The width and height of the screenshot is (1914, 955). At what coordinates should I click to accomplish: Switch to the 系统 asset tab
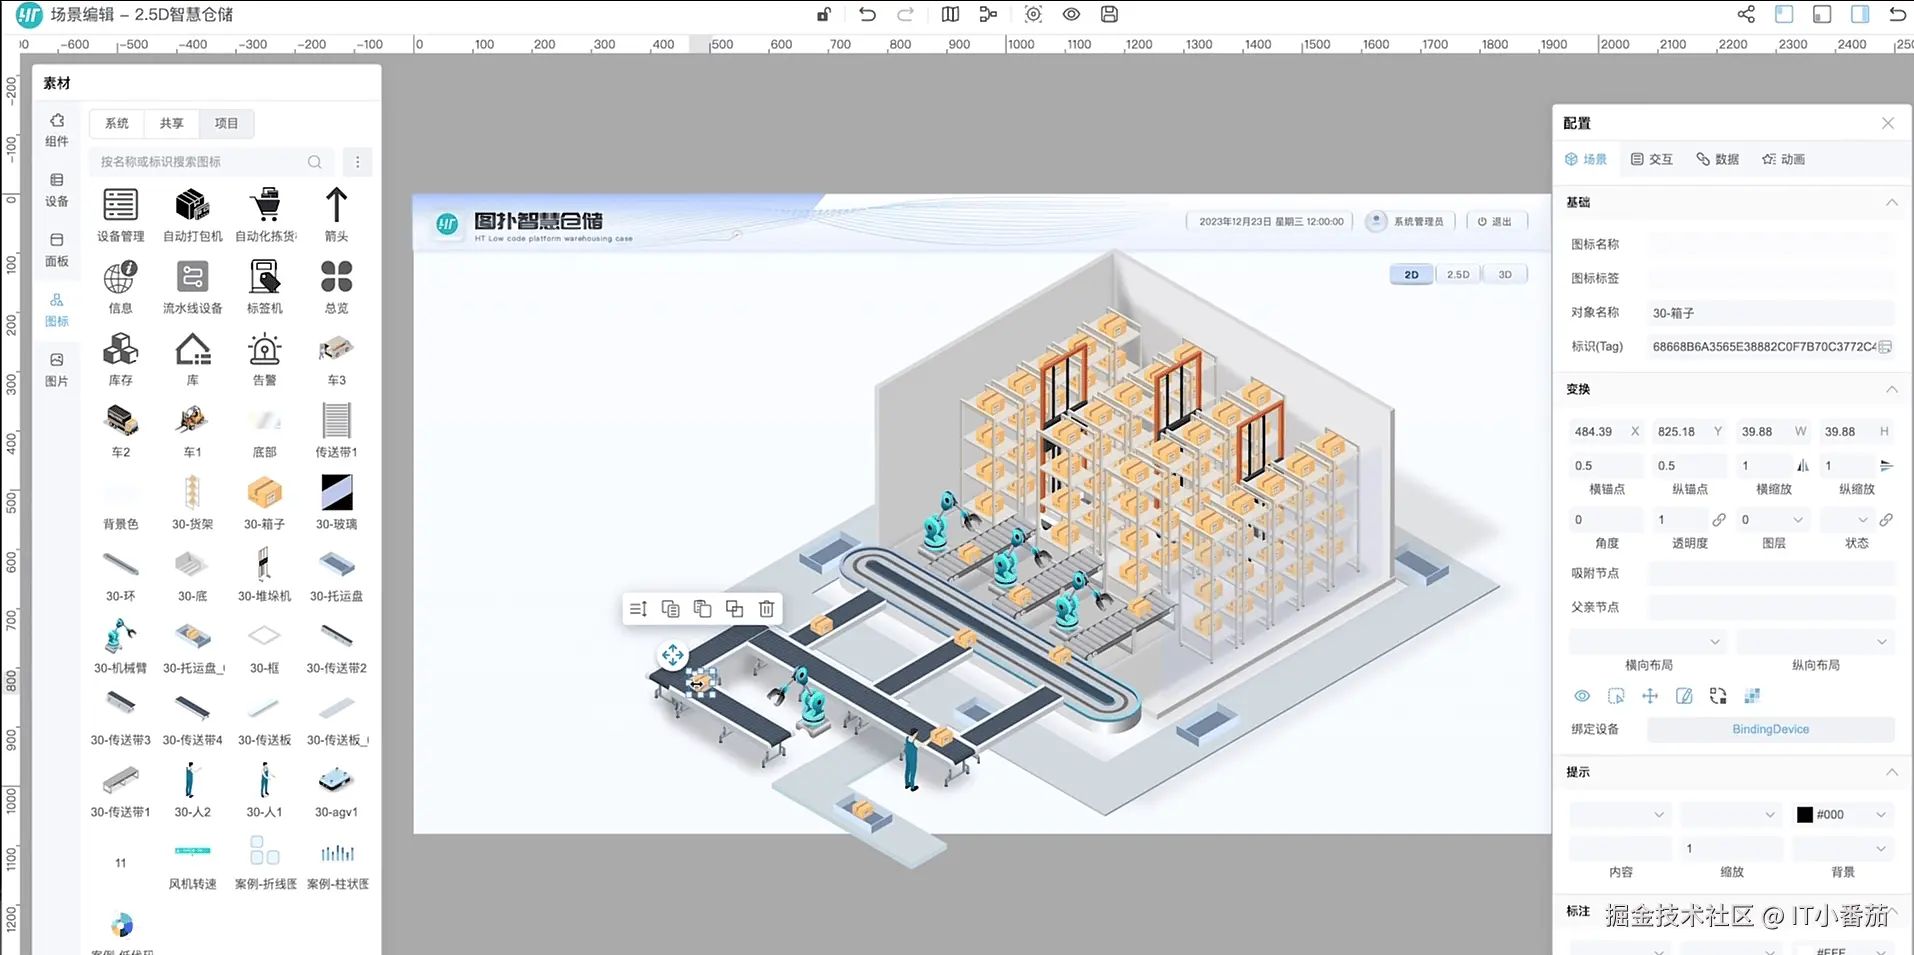click(117, 123)
